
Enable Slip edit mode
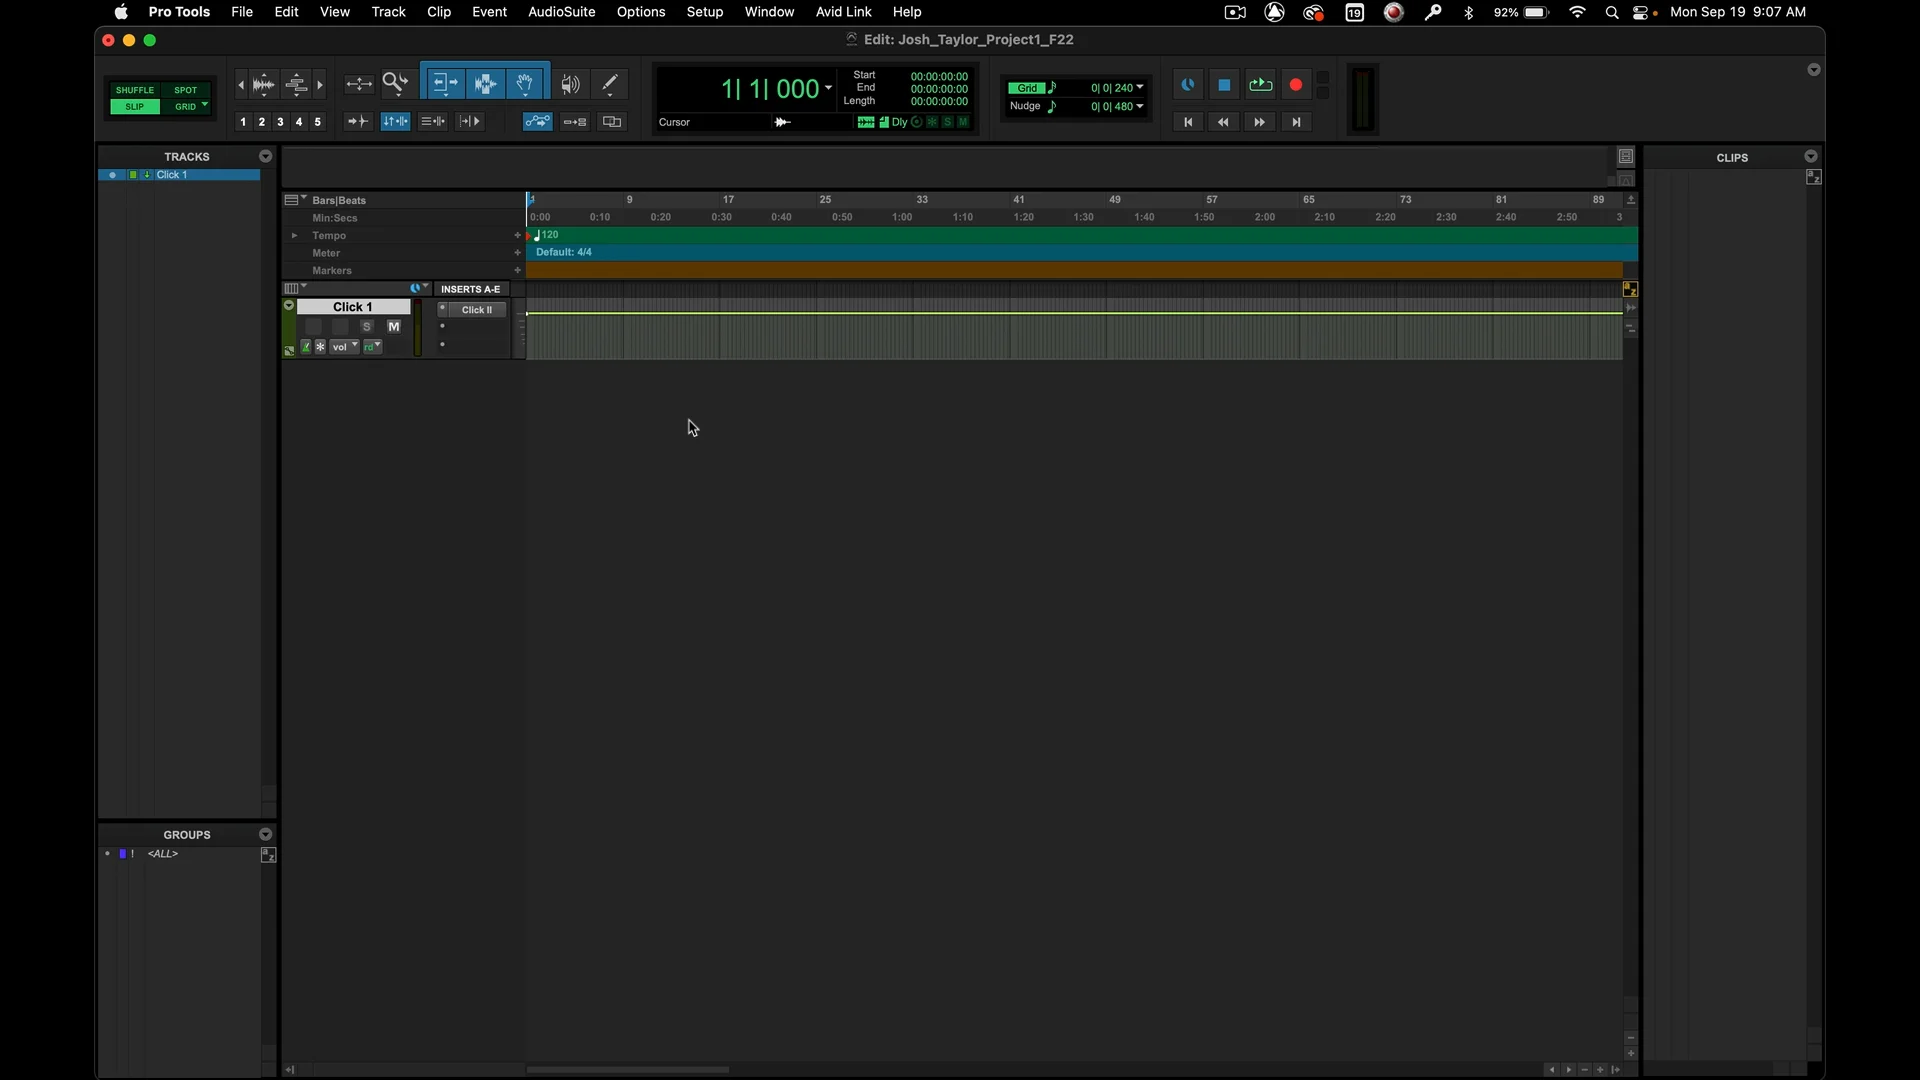(x=135, y=107)
